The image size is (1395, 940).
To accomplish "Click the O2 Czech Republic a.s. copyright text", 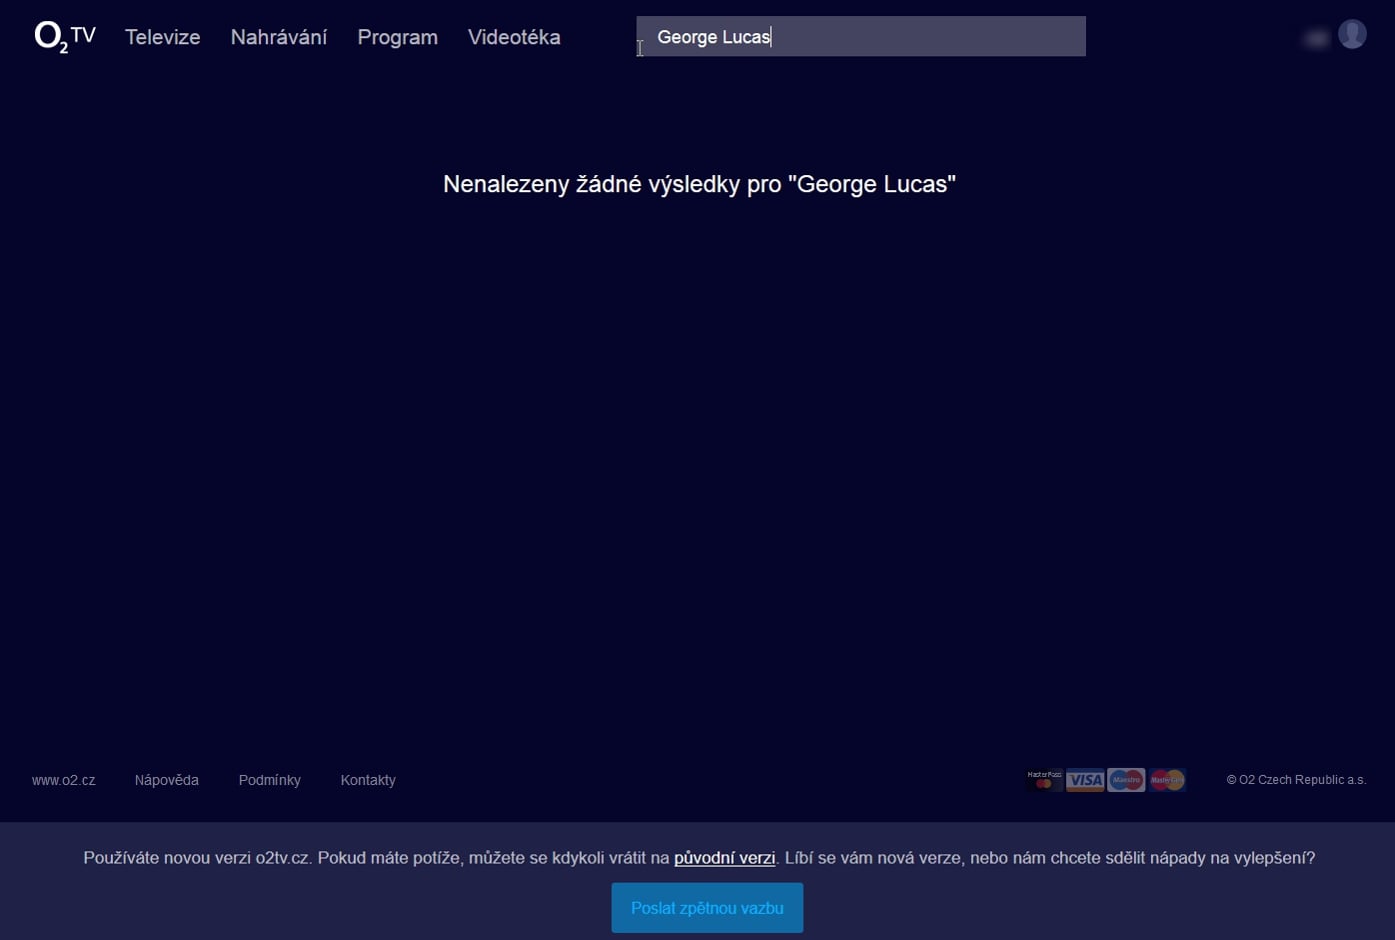I will pos(1296,780).
